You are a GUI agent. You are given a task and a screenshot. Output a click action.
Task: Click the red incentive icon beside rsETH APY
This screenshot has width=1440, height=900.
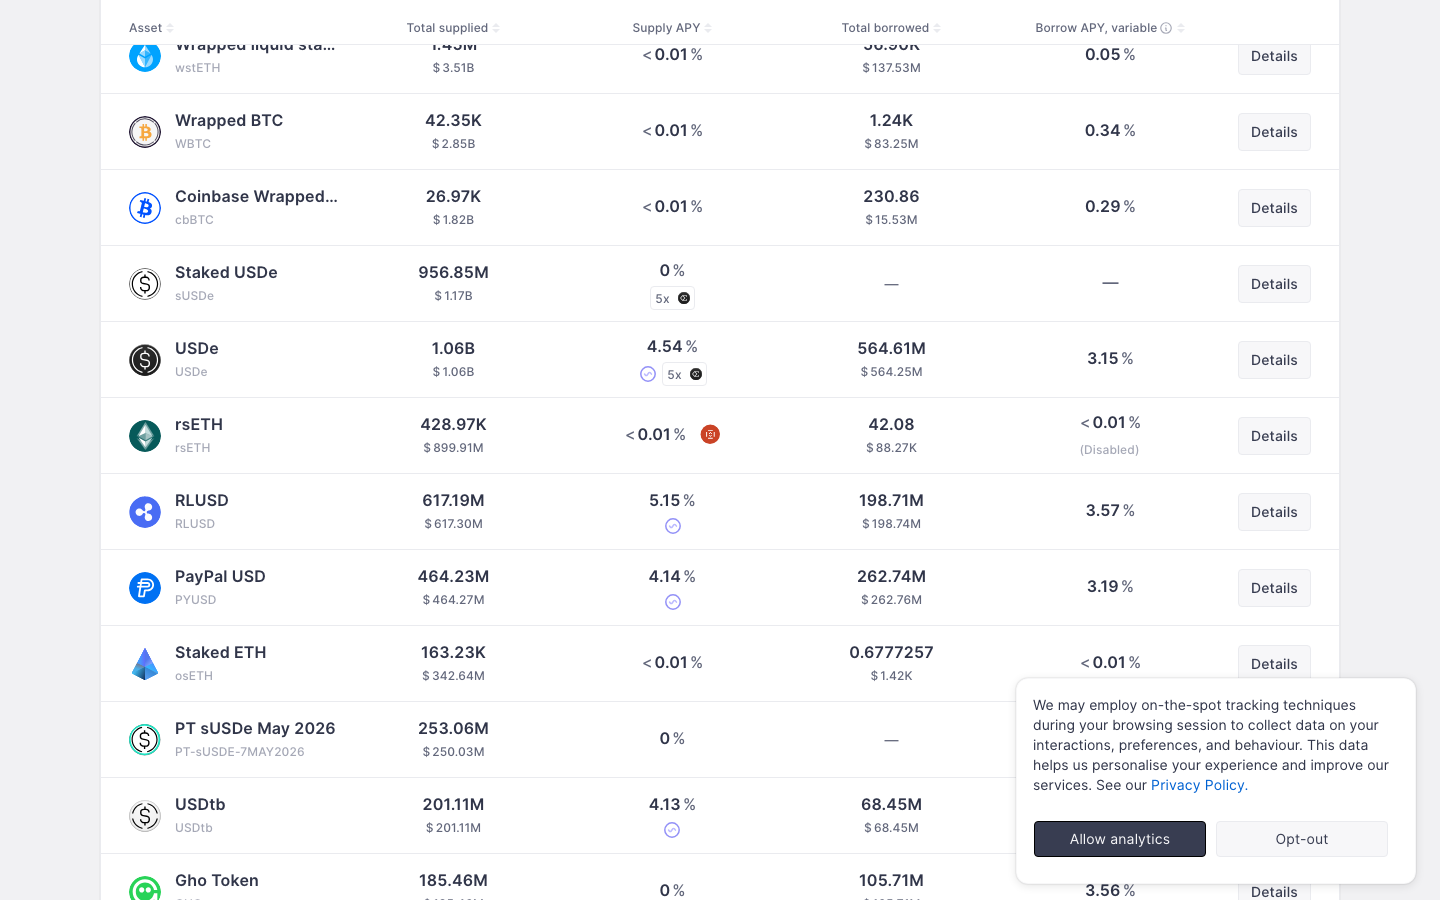(x=710, y=434)
